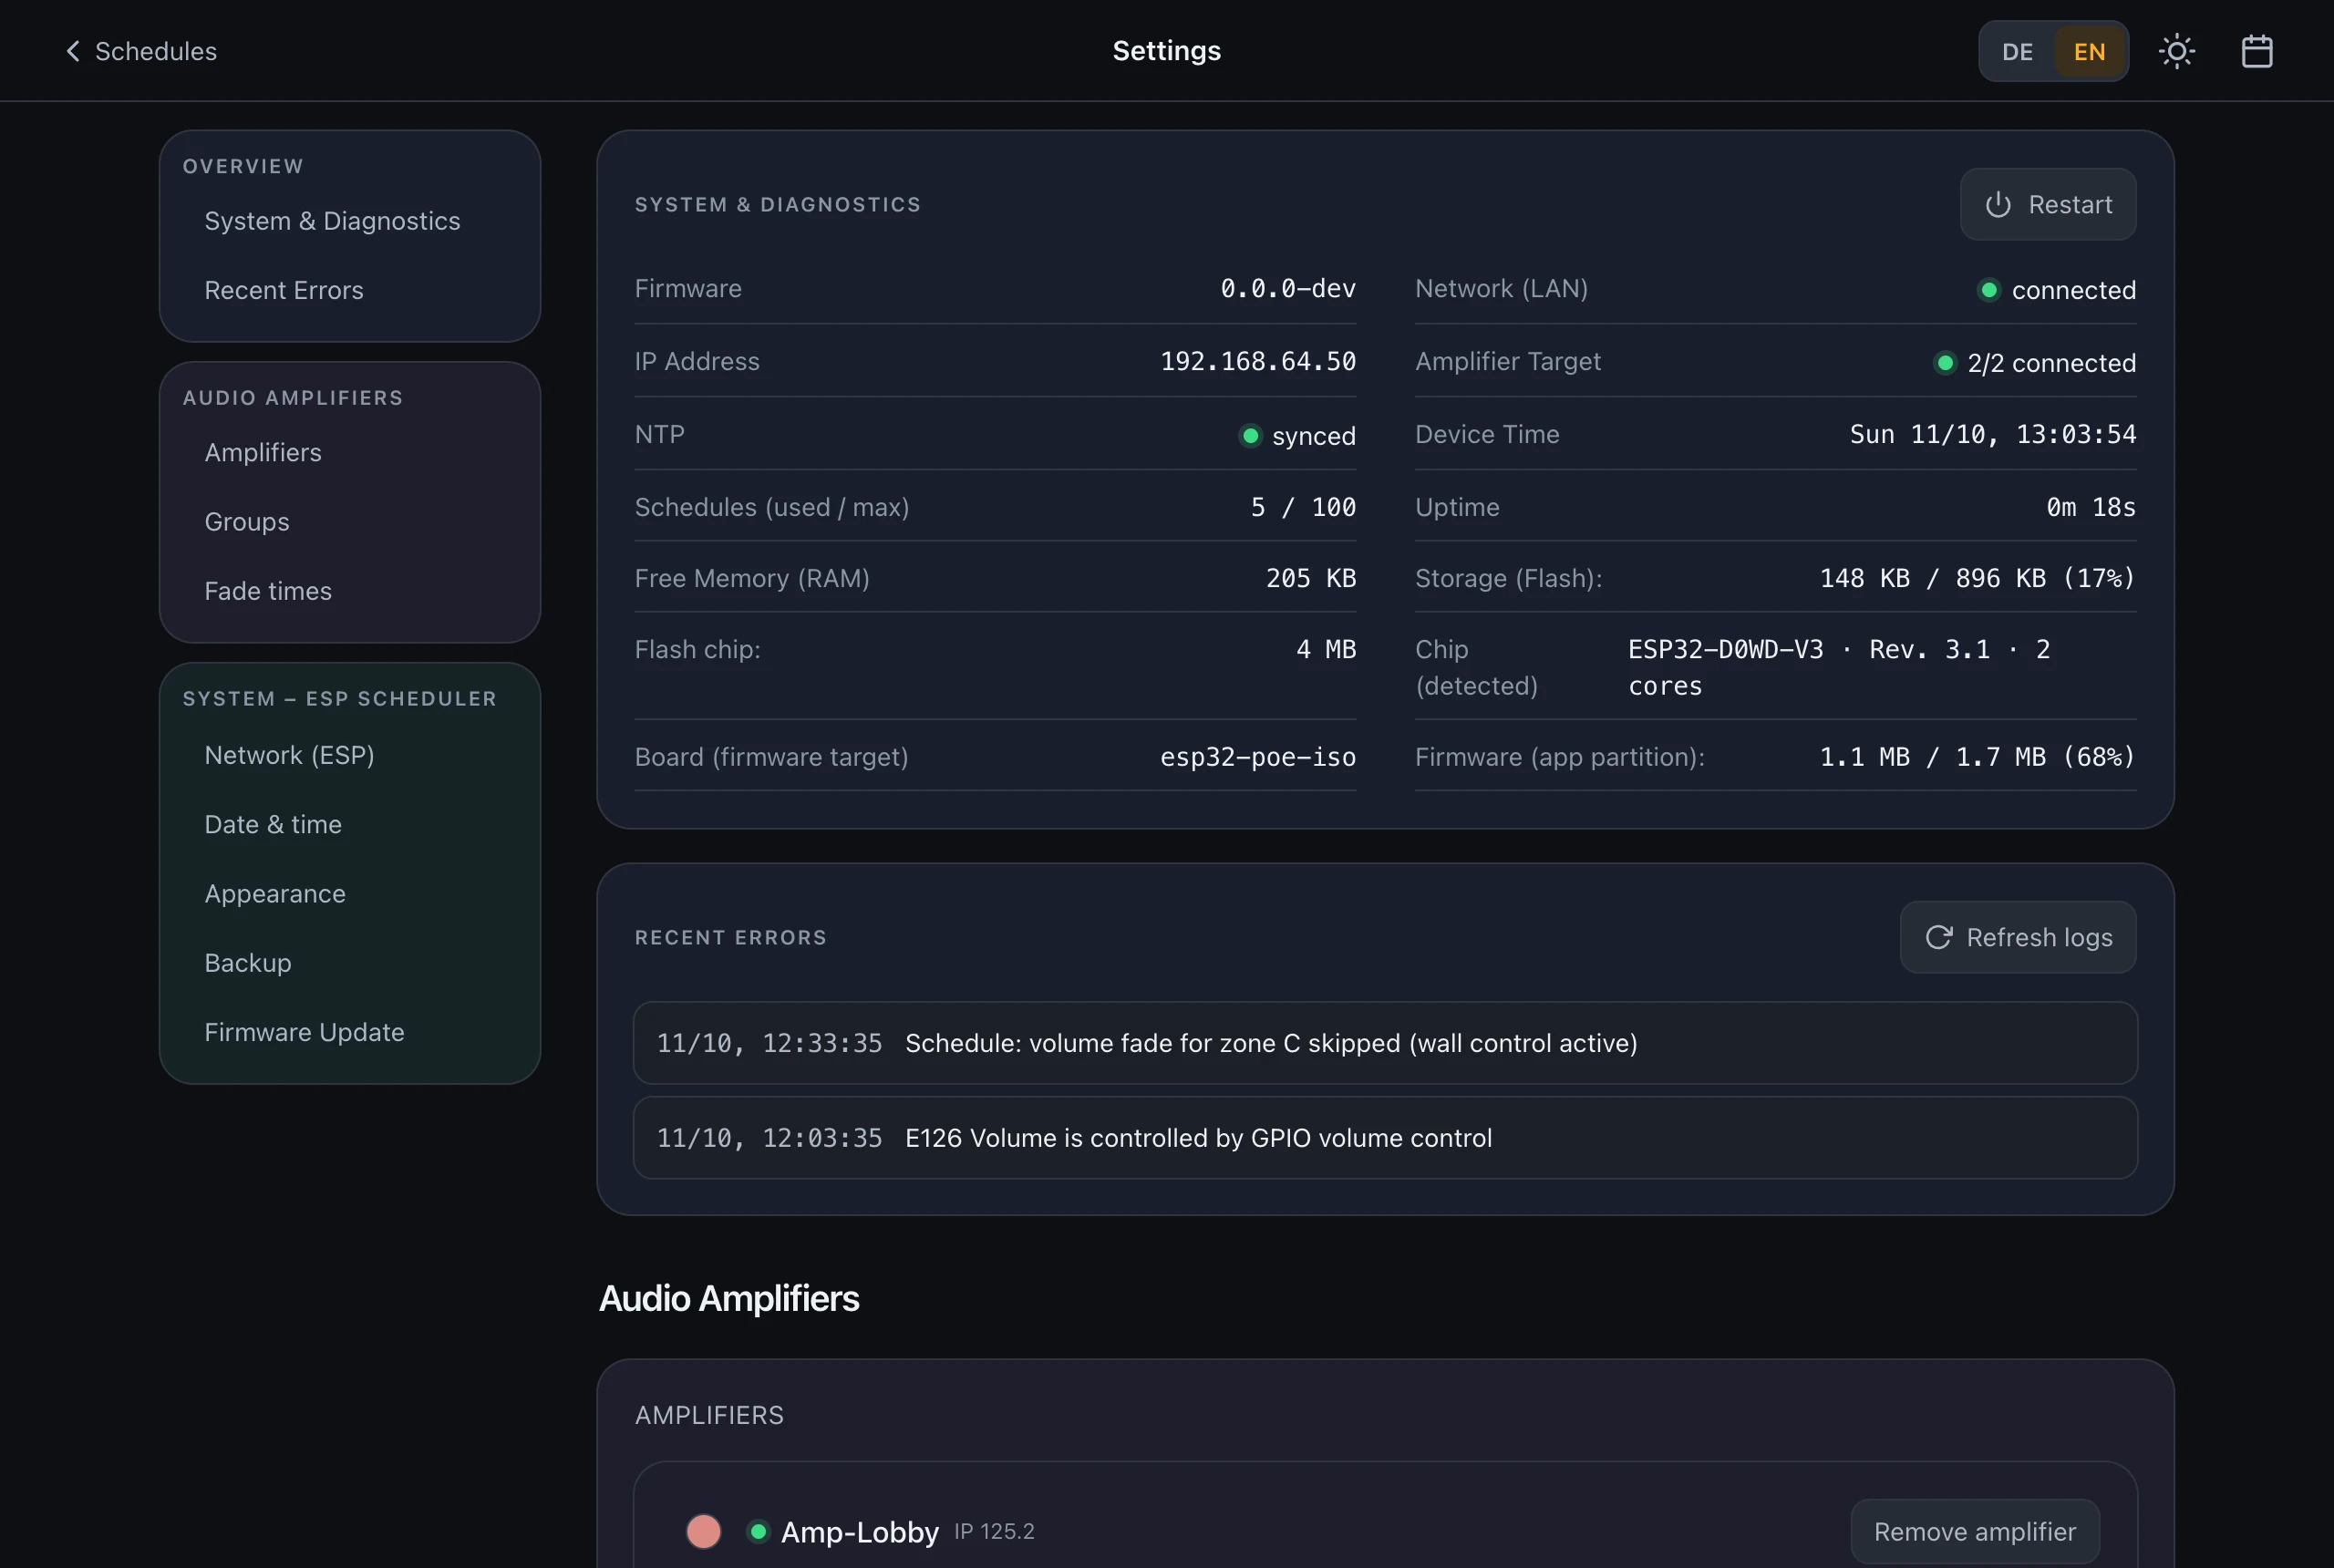Open Appearance settings
Viewport: 2334px width, 1568px height.
point(275,894)
